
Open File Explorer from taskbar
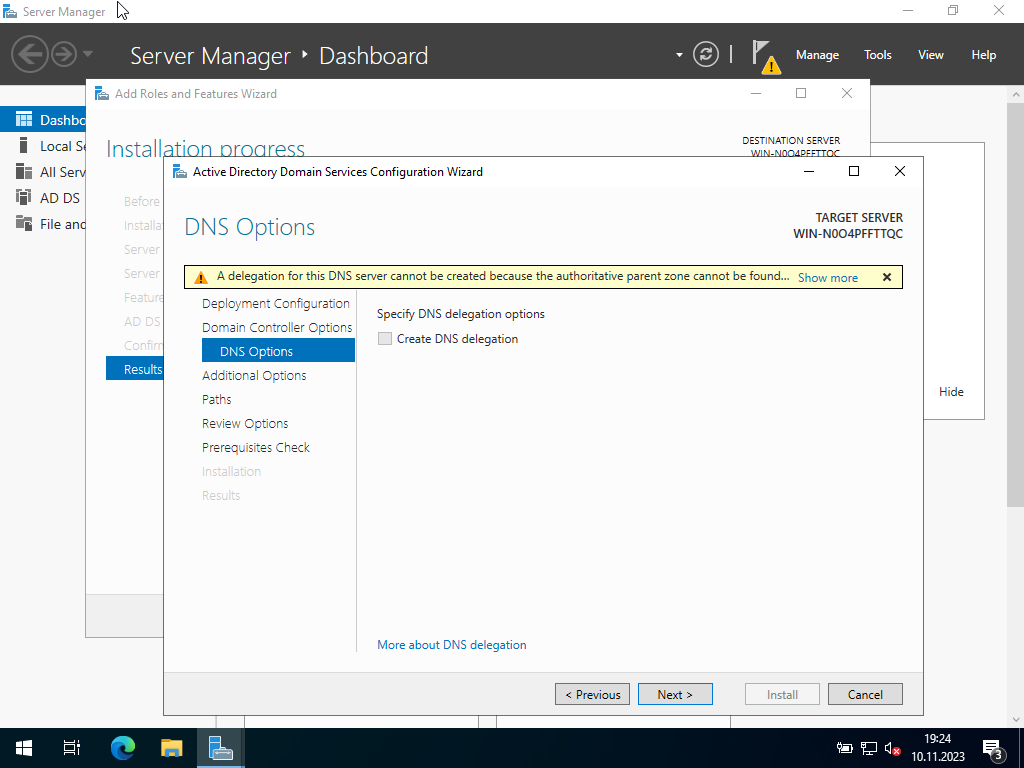click(171, 748)
